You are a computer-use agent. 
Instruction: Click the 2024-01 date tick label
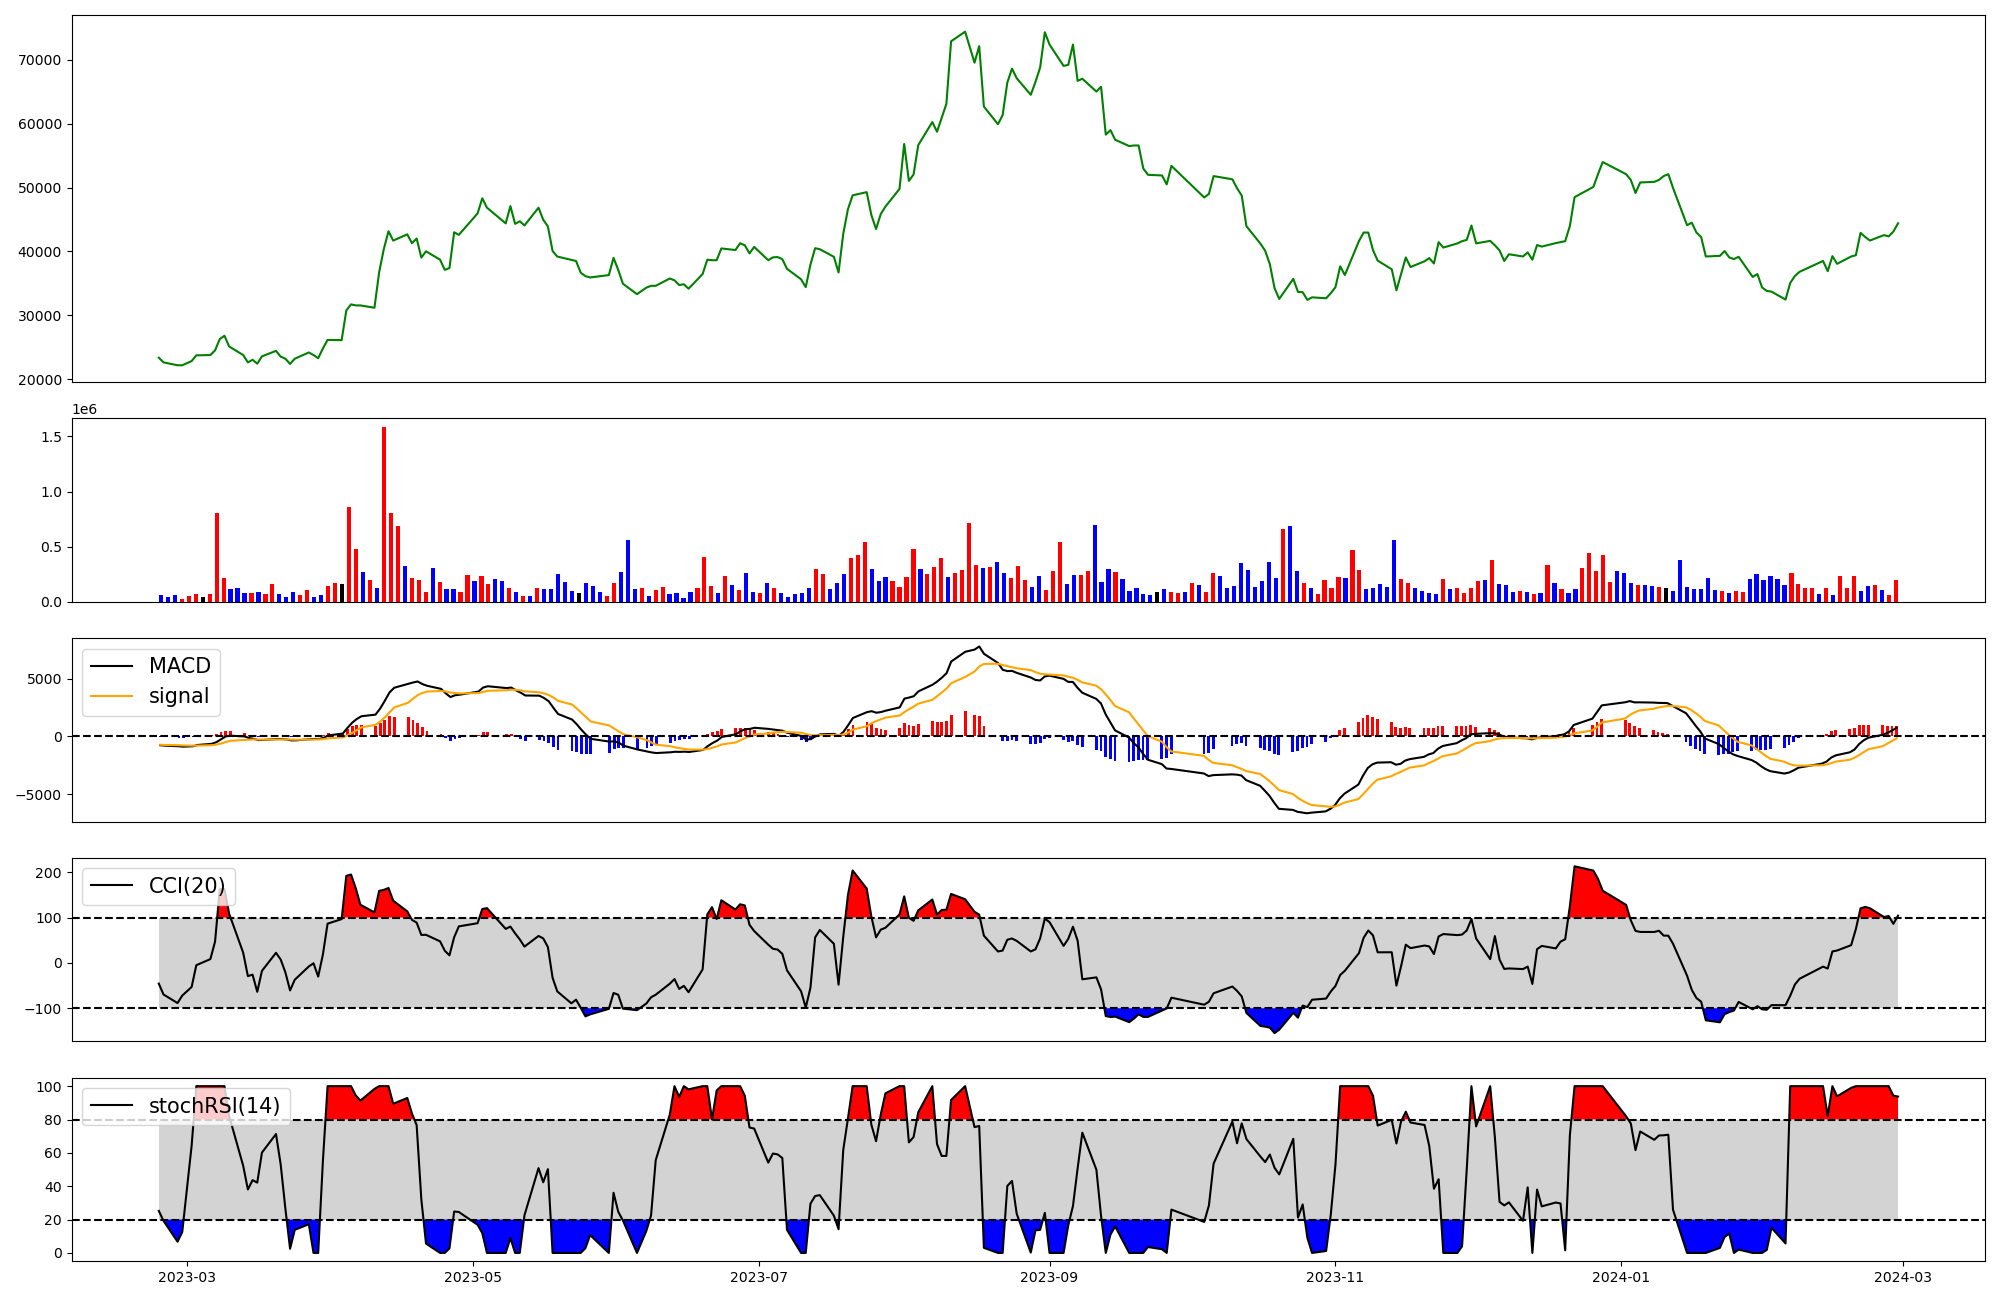1620,1277
